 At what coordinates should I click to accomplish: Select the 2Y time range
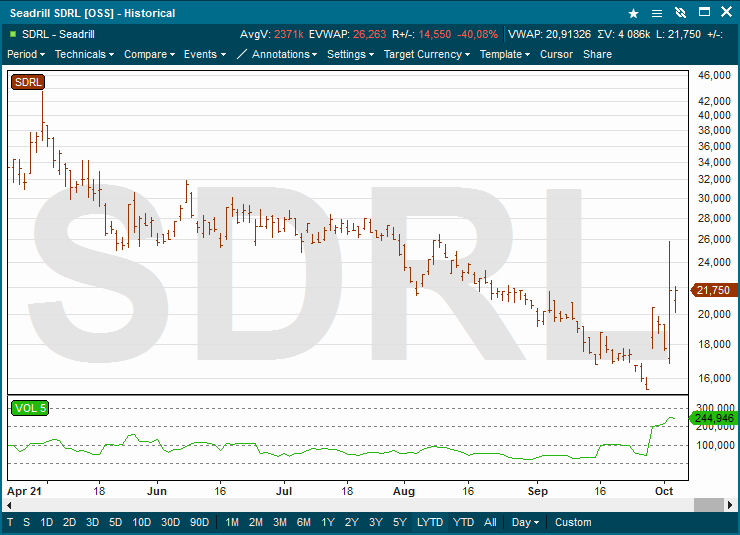pyautogui.click(x=352, y=522)
